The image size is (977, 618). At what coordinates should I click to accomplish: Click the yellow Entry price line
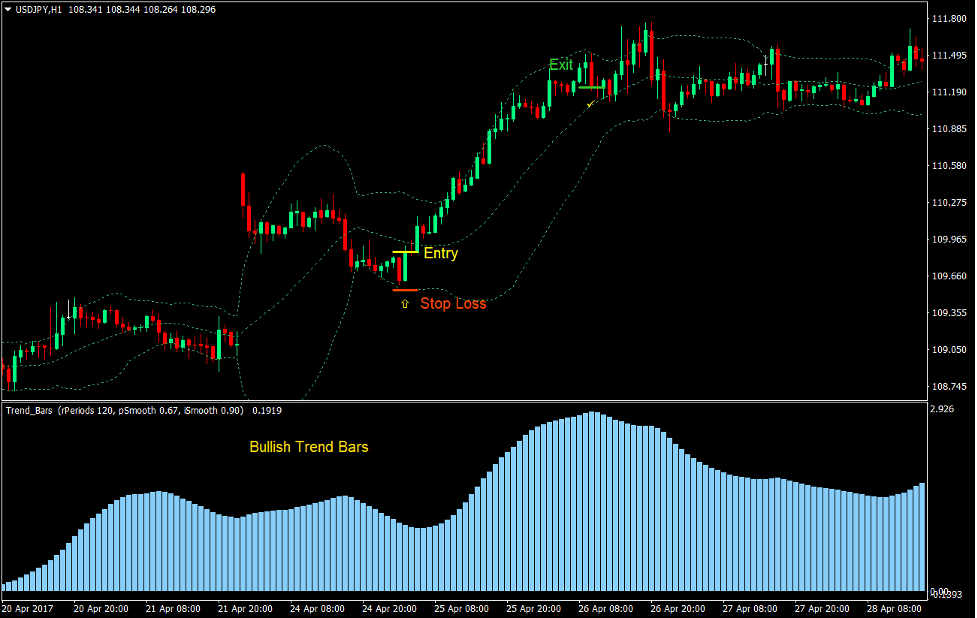pos(405,252)
